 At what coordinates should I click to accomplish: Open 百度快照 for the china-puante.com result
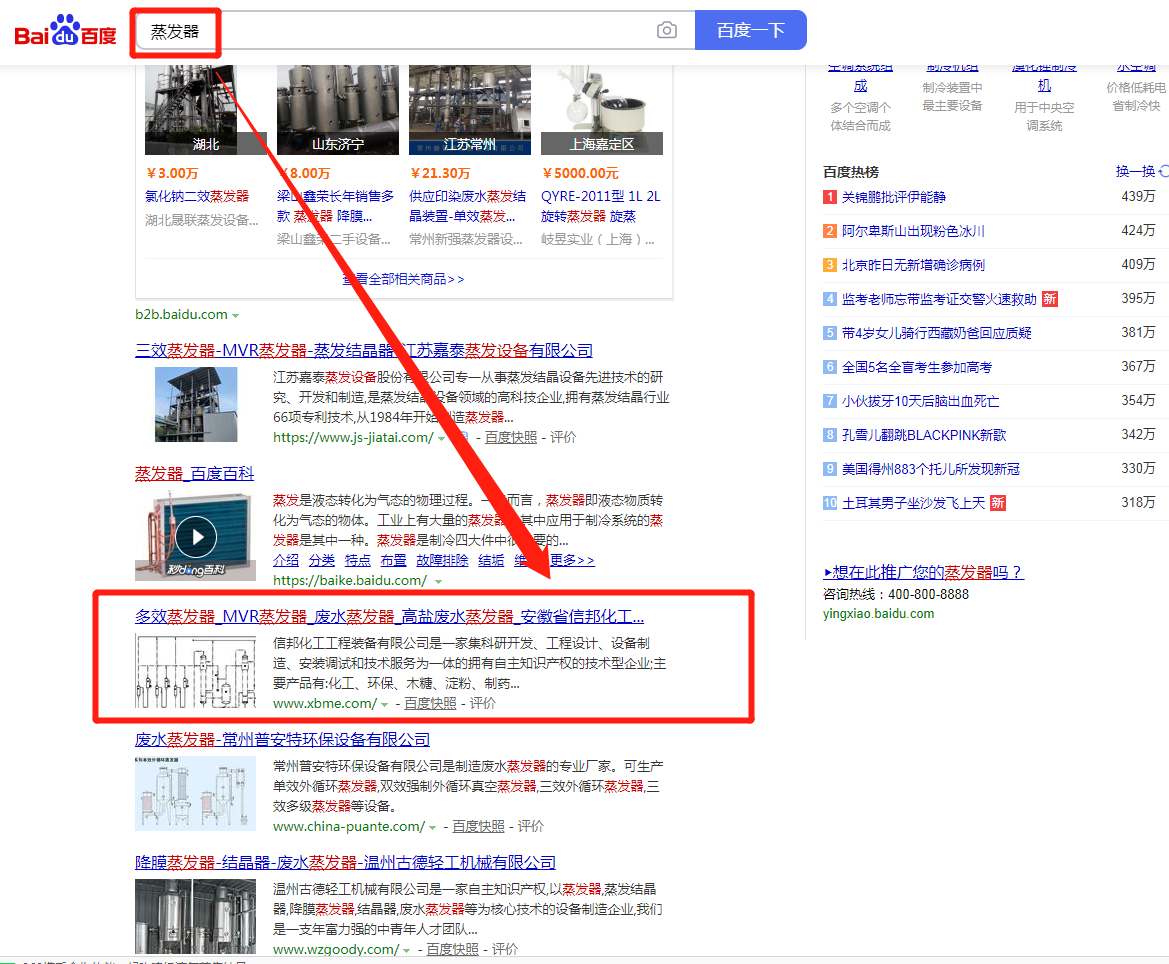point(479,827)
